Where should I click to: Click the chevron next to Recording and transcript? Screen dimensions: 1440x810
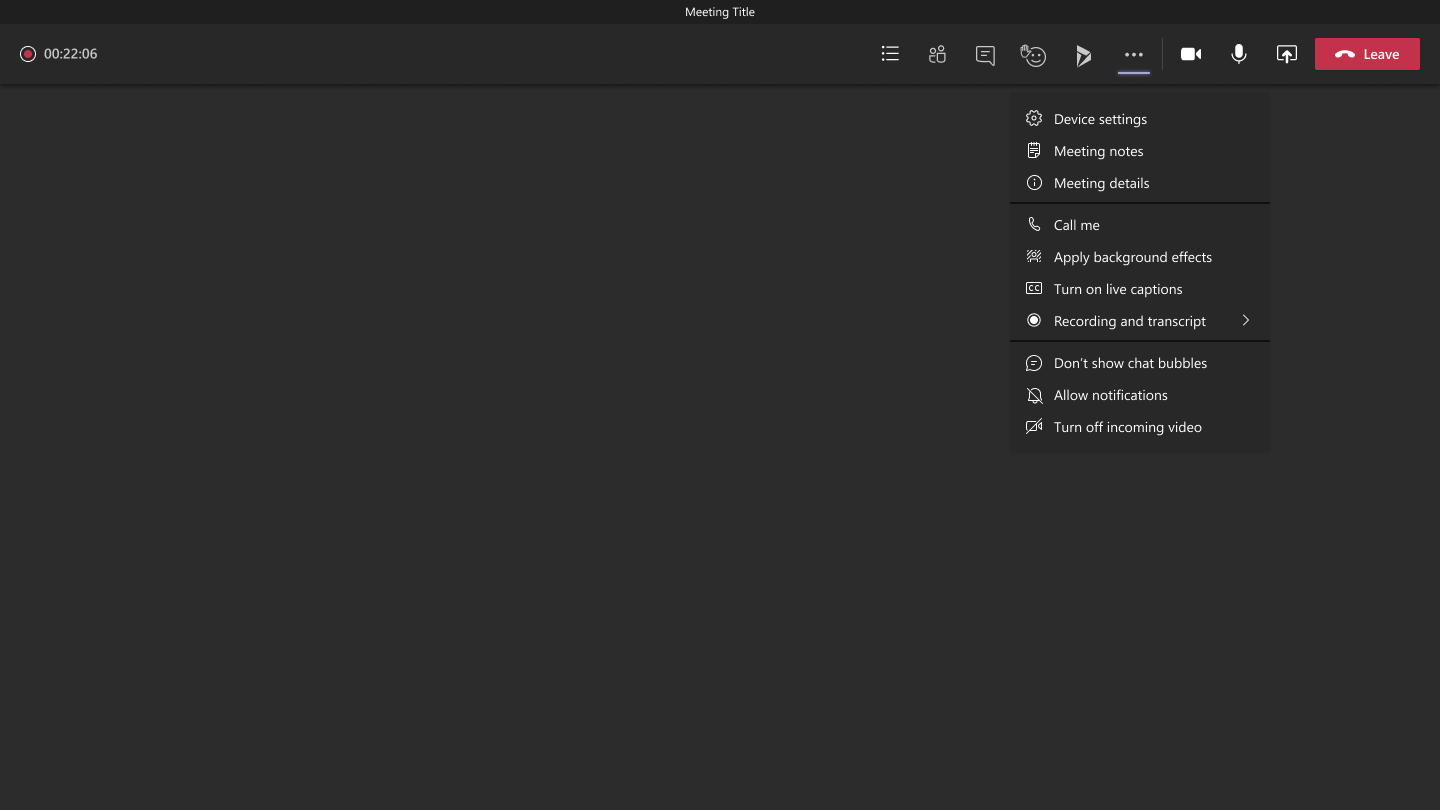click(x=1246, y=320)
